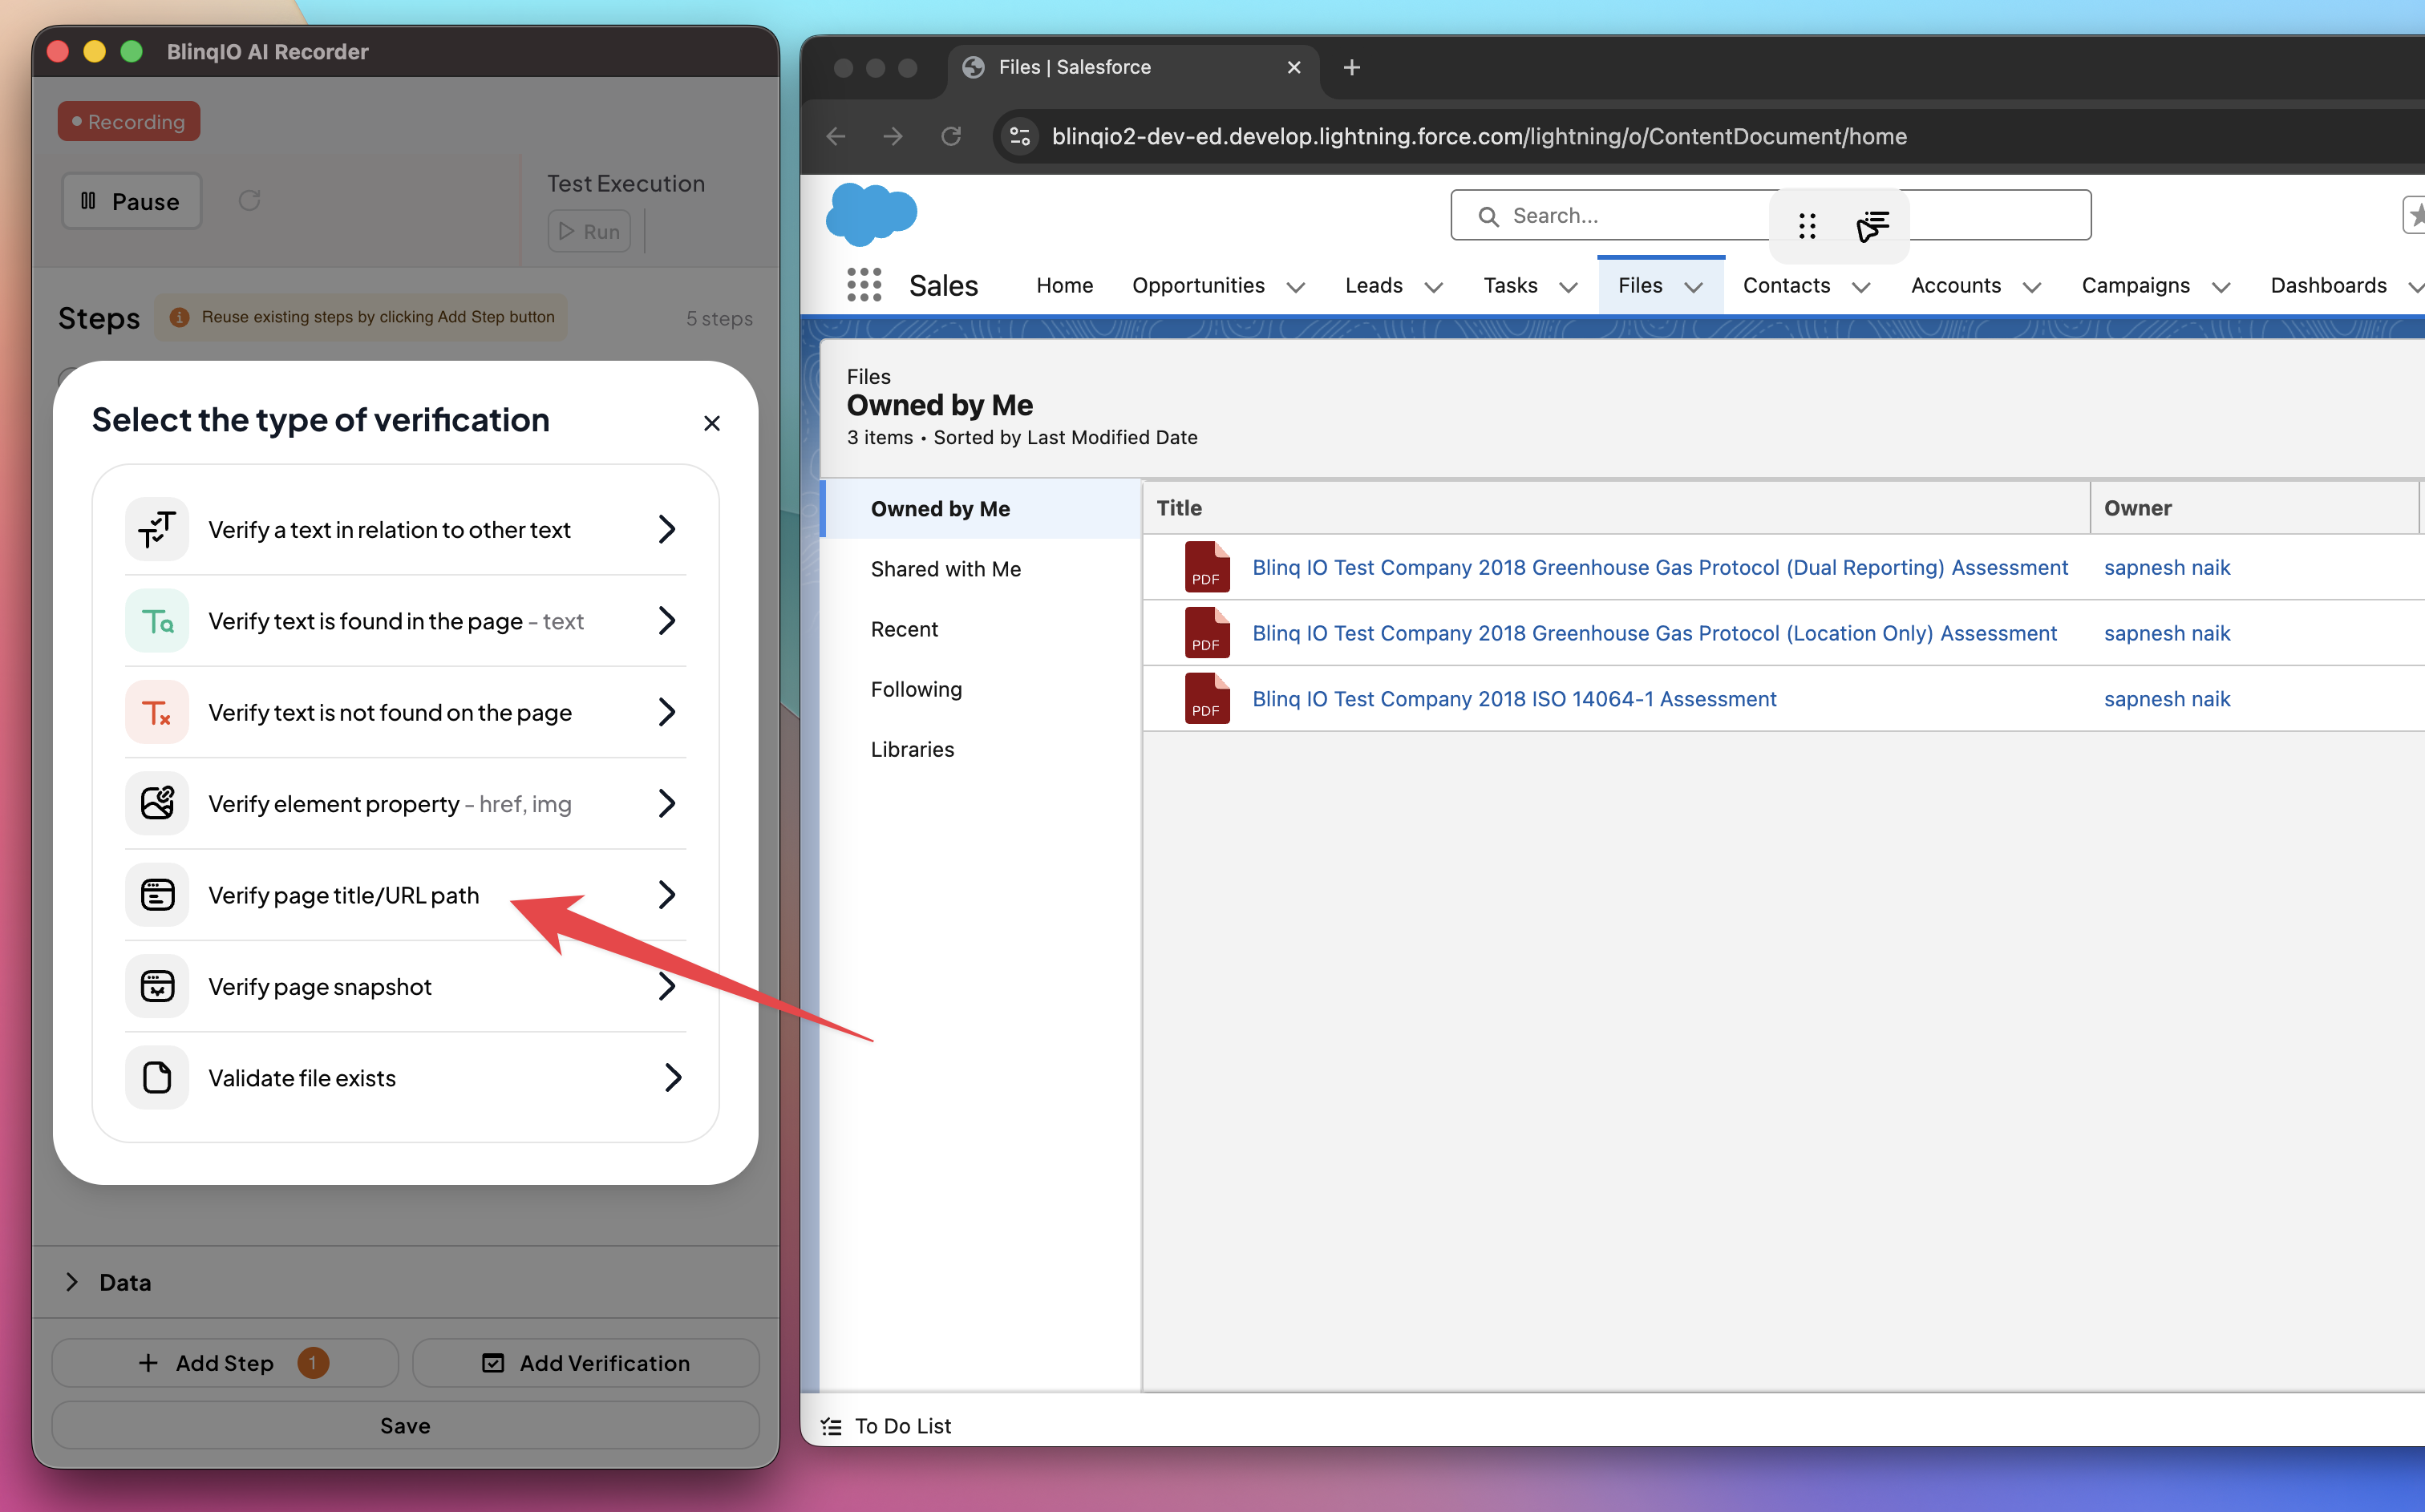Click the element picker cursor icon
2425x1512 pixels.
pyautogui.click(x=1872, y=226)
